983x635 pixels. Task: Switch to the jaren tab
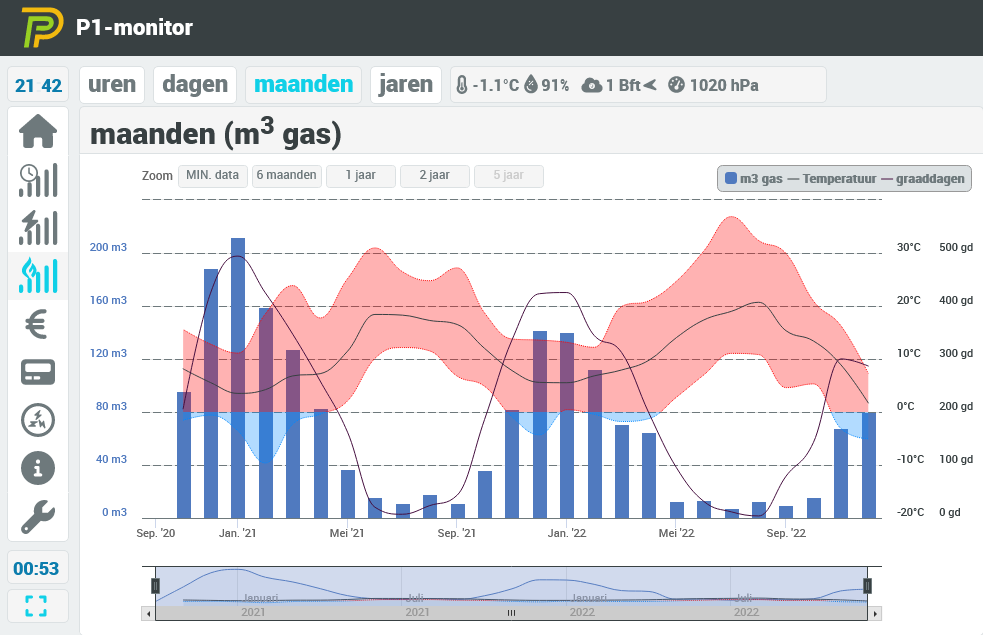(406, 85)
